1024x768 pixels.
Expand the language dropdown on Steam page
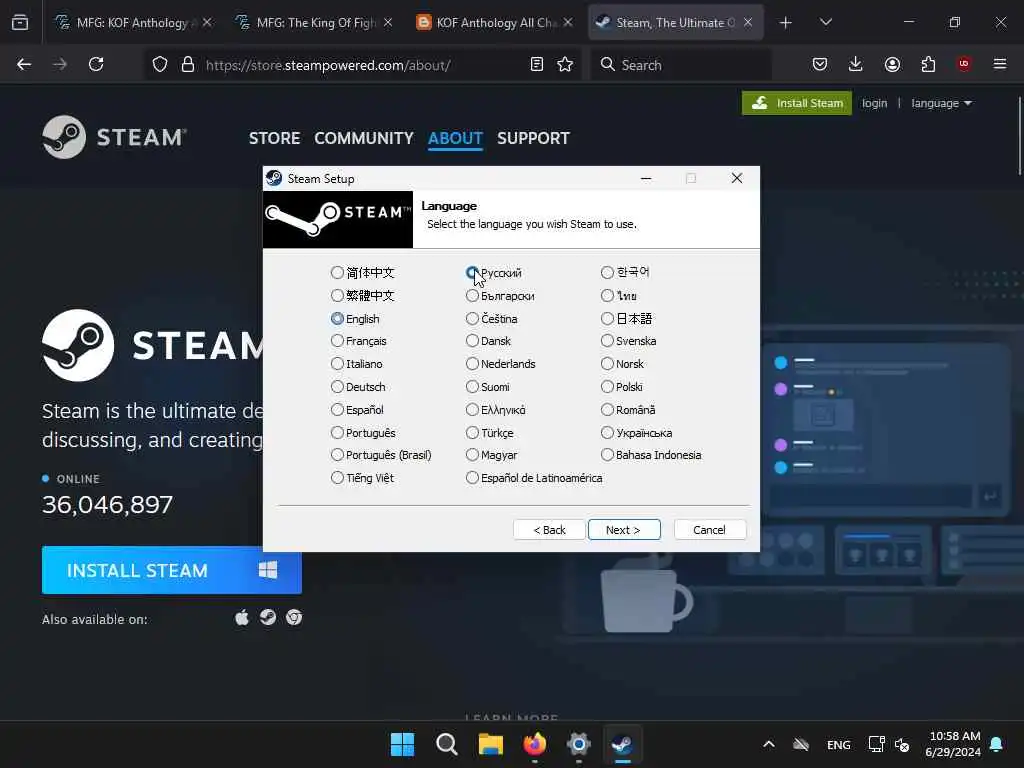941,103
